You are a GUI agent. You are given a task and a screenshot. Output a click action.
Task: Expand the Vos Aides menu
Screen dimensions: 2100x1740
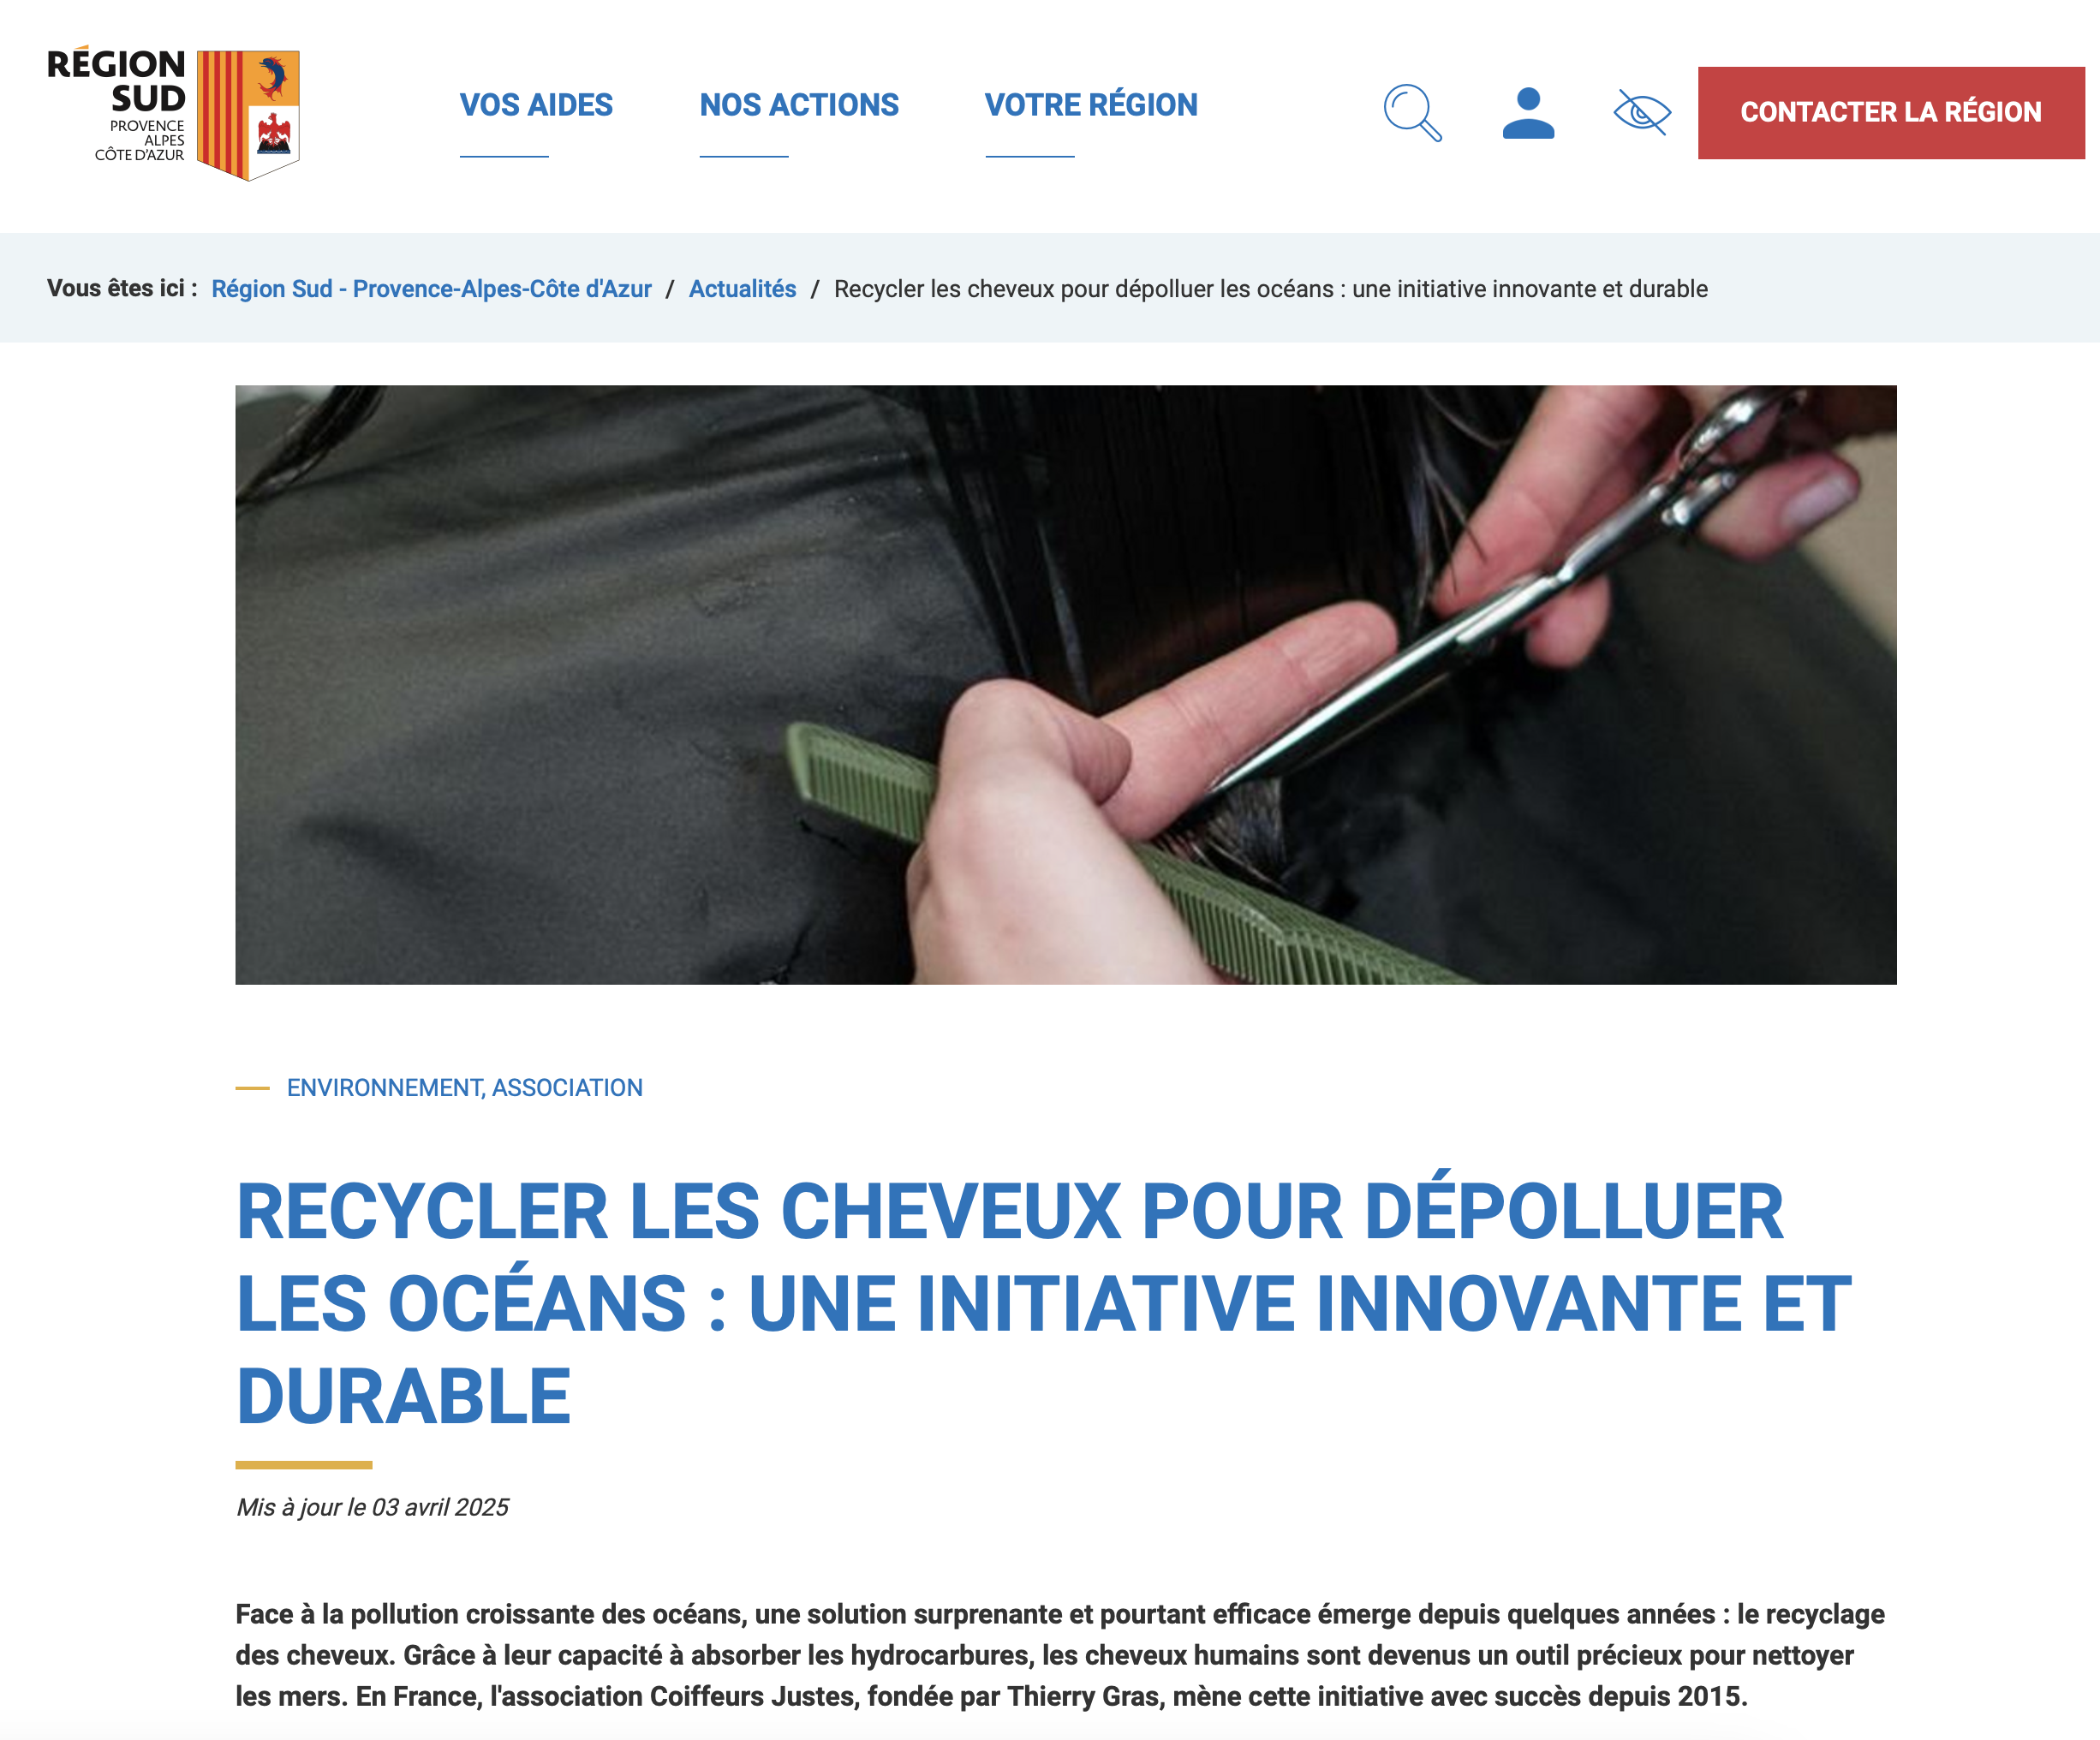pos(536,105)
